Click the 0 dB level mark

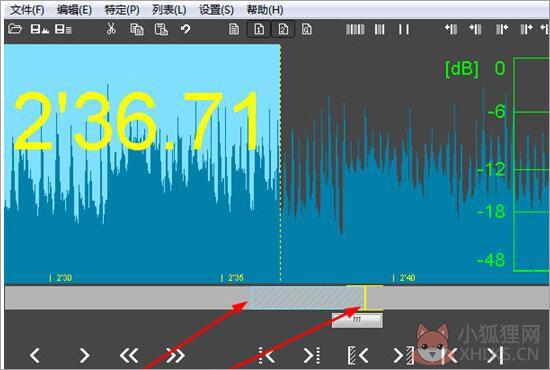(500, 68)
